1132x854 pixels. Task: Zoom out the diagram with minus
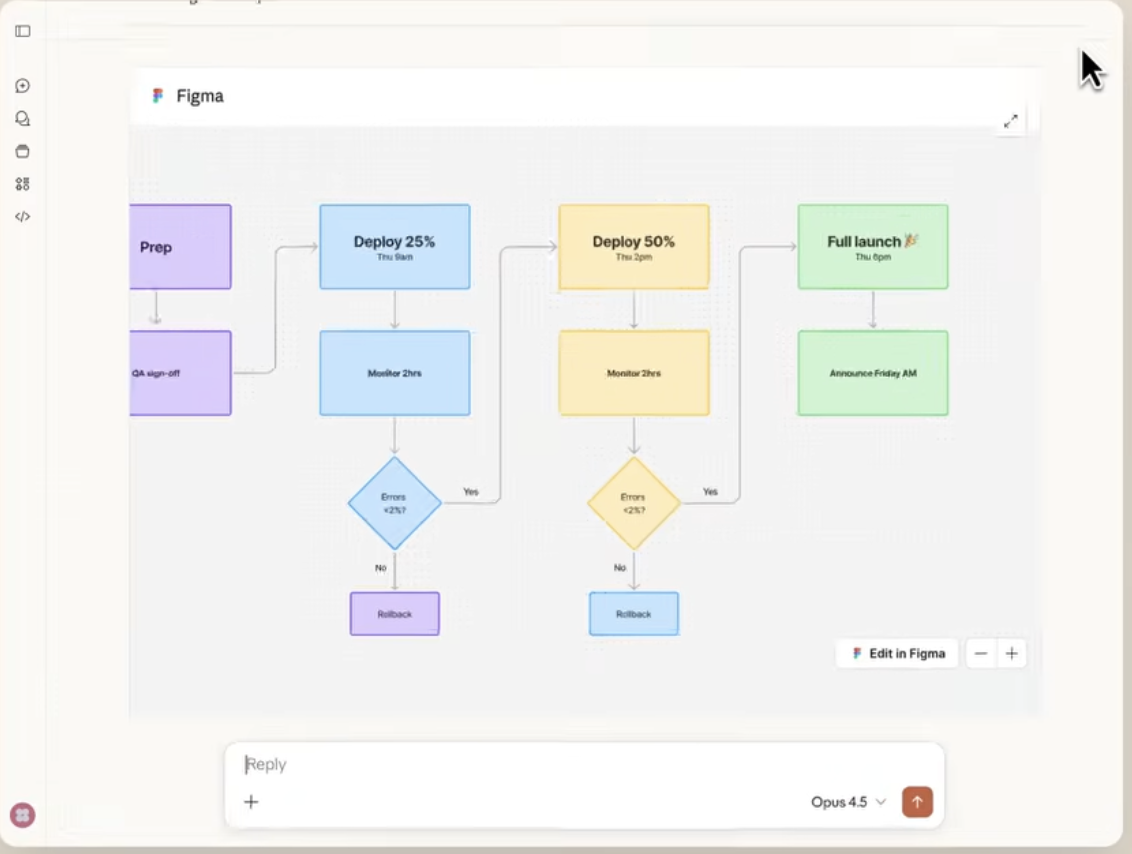click(980, 654)
